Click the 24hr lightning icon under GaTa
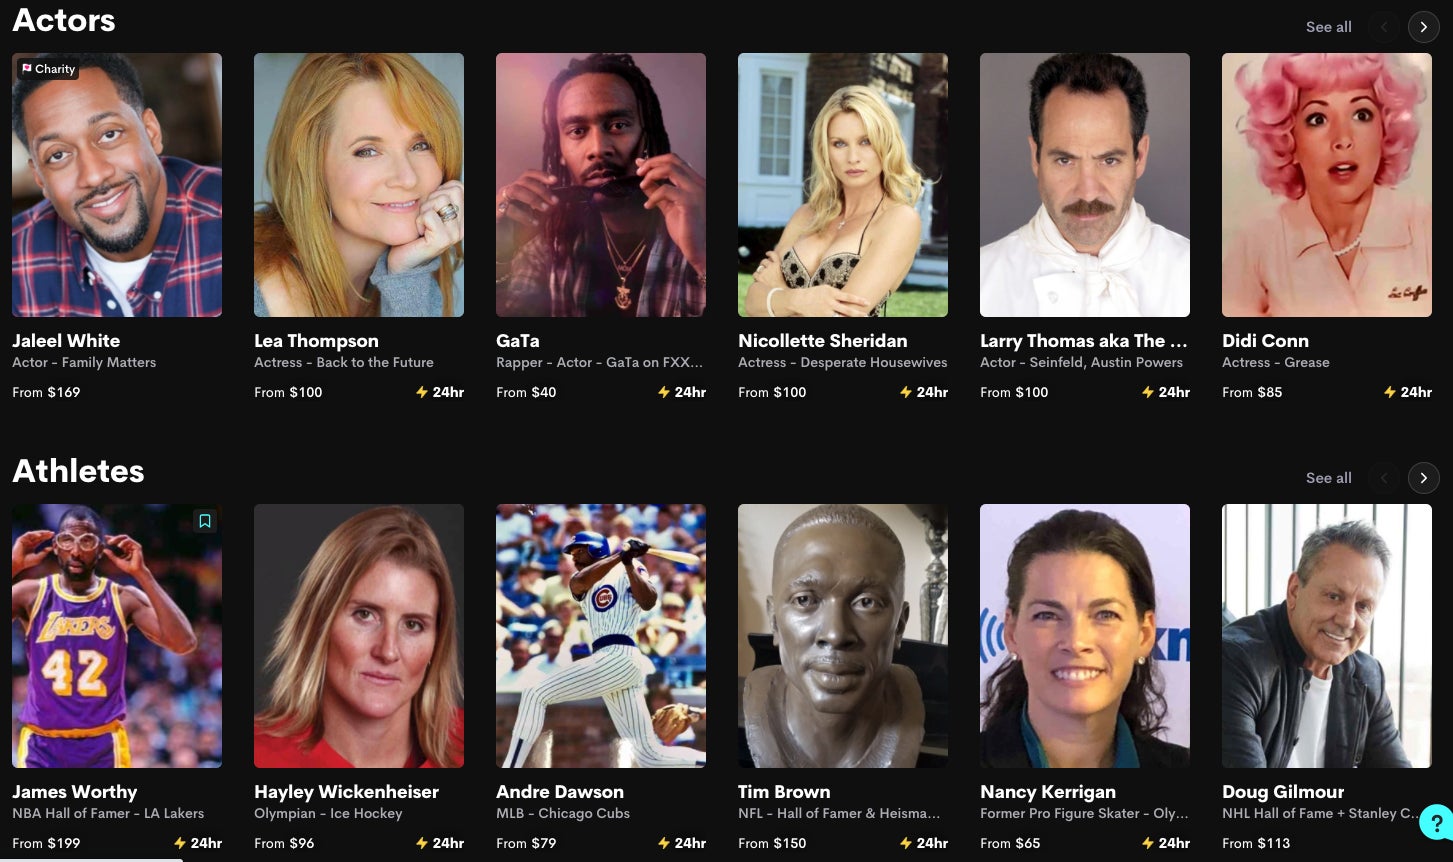Image resolution: width=1453 pixels, height=862 pixels. [664, 392]
